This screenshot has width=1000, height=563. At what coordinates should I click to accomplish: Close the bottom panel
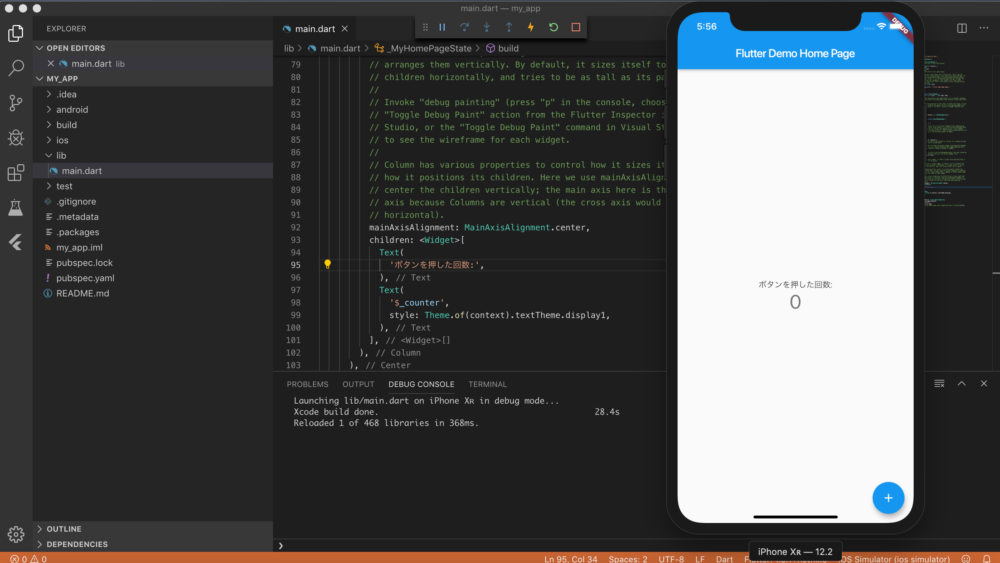(x=984, y=384)
